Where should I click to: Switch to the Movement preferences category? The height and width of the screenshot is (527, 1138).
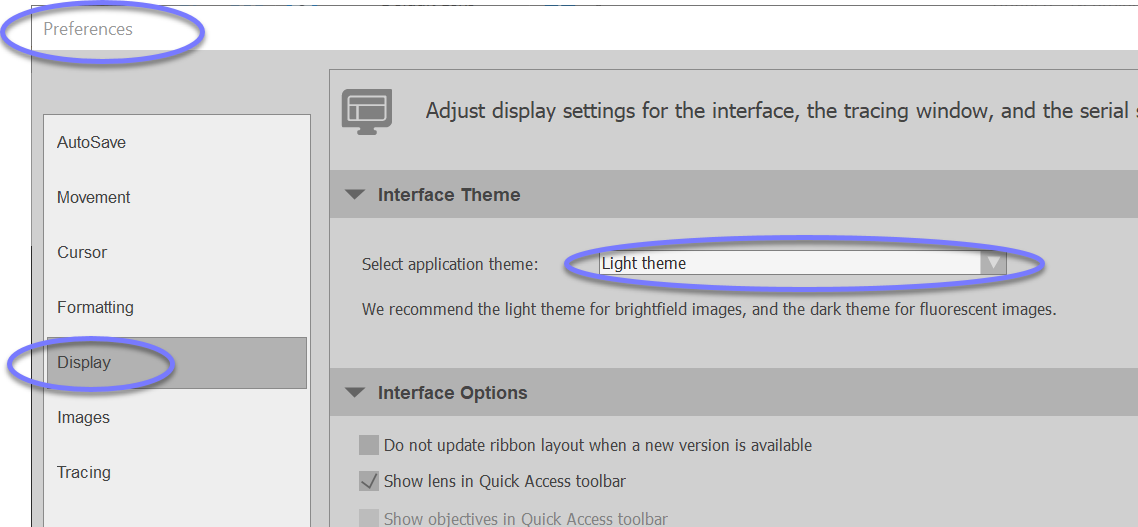(94, 198)
